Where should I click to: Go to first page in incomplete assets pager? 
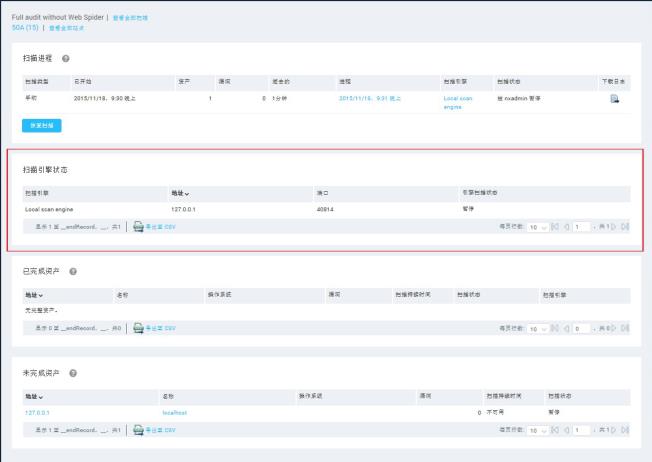[x=557, y=430]
